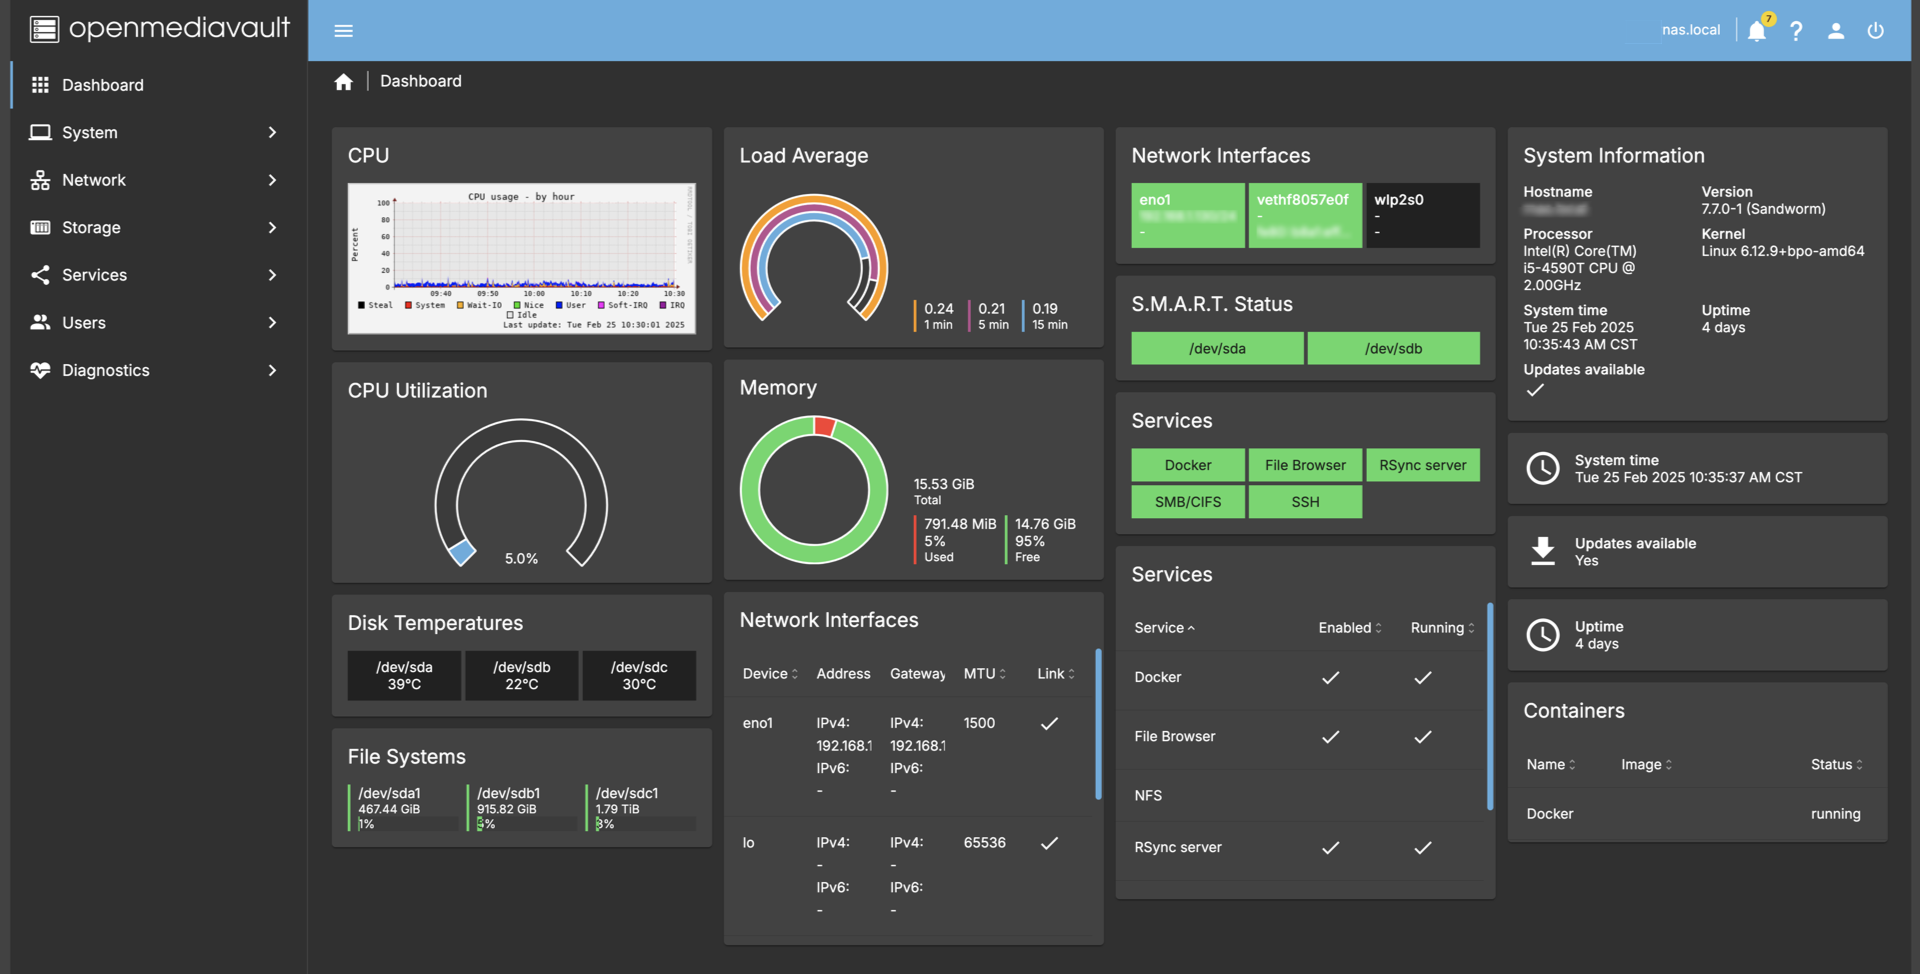Click the openmediavault logo icon
This screenshot has height=974, width=1920.
tap(44, 29)
